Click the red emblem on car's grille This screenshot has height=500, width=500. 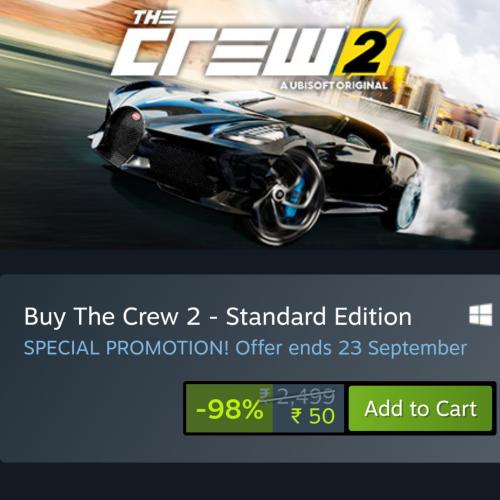point(137,116)
